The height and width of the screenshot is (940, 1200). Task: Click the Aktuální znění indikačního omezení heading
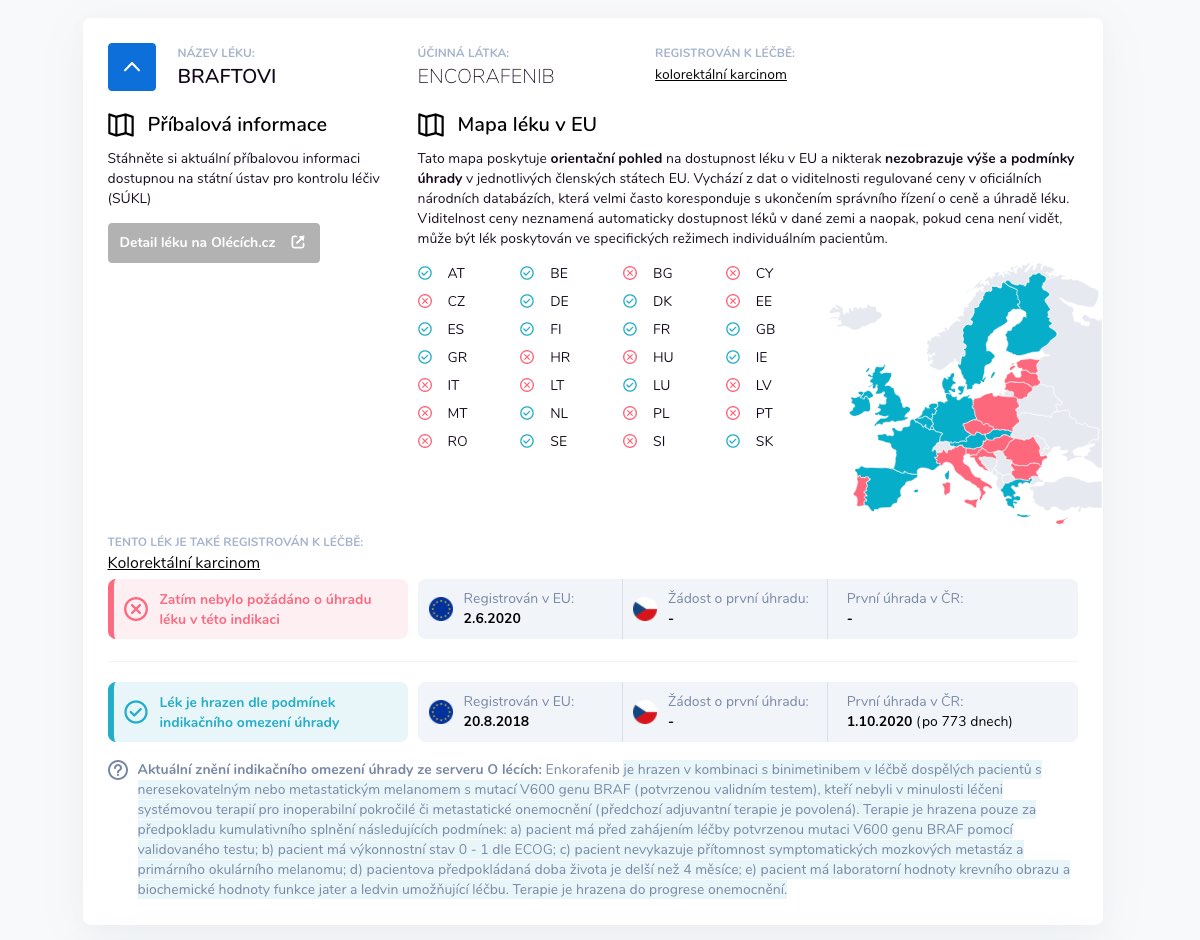click(339, 770)
